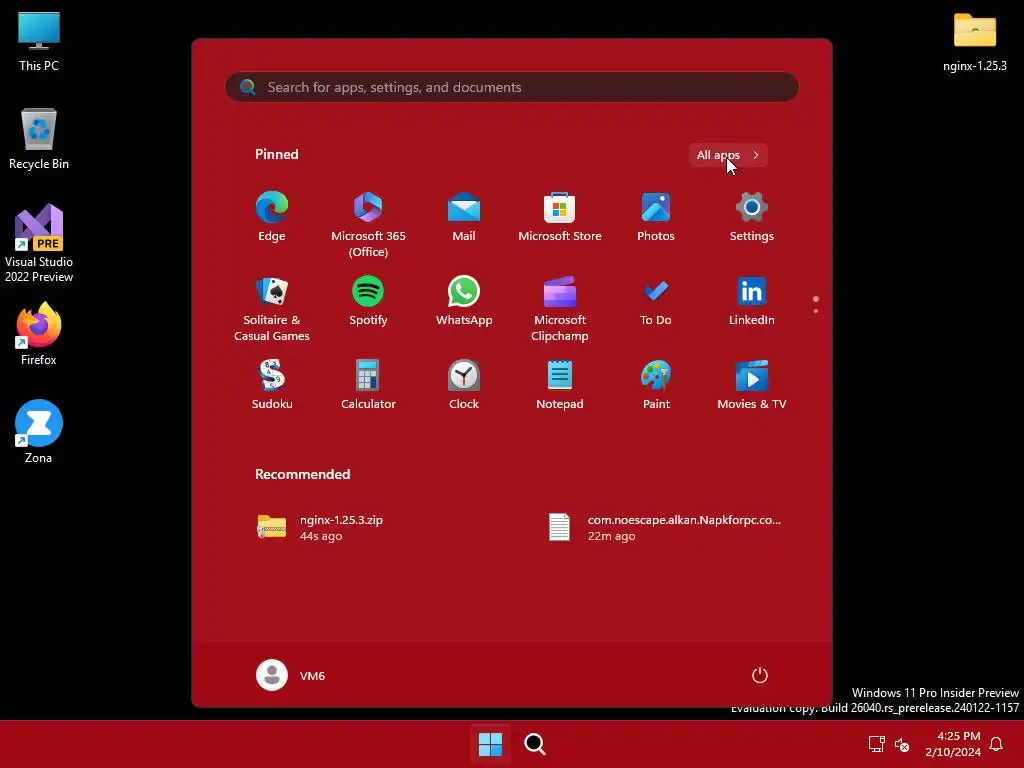
Task: Go to next pinned apps page dot
Action: click(816, 311)
